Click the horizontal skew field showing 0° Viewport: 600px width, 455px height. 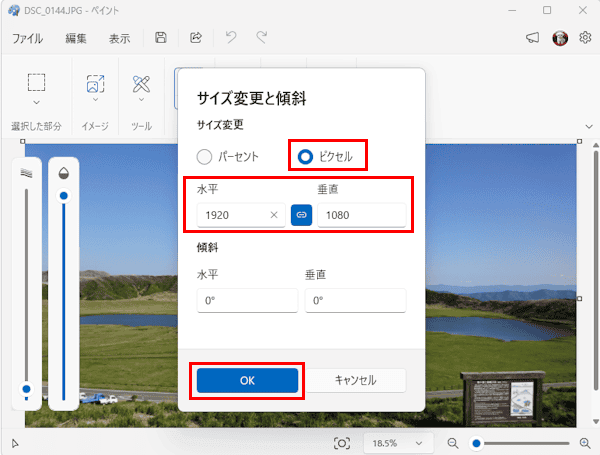[x=247, y=300]
